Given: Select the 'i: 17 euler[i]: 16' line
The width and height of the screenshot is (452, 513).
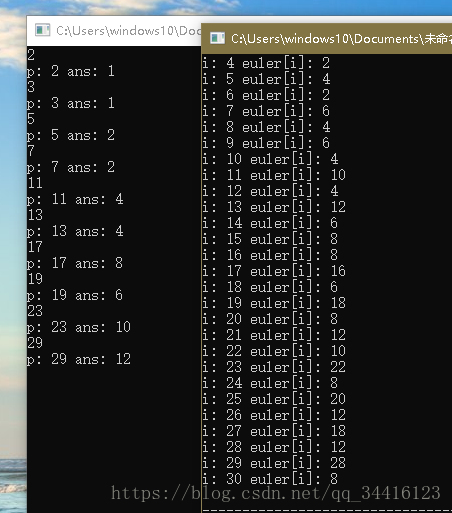Looking at the screenshot, I should point(274,271).
